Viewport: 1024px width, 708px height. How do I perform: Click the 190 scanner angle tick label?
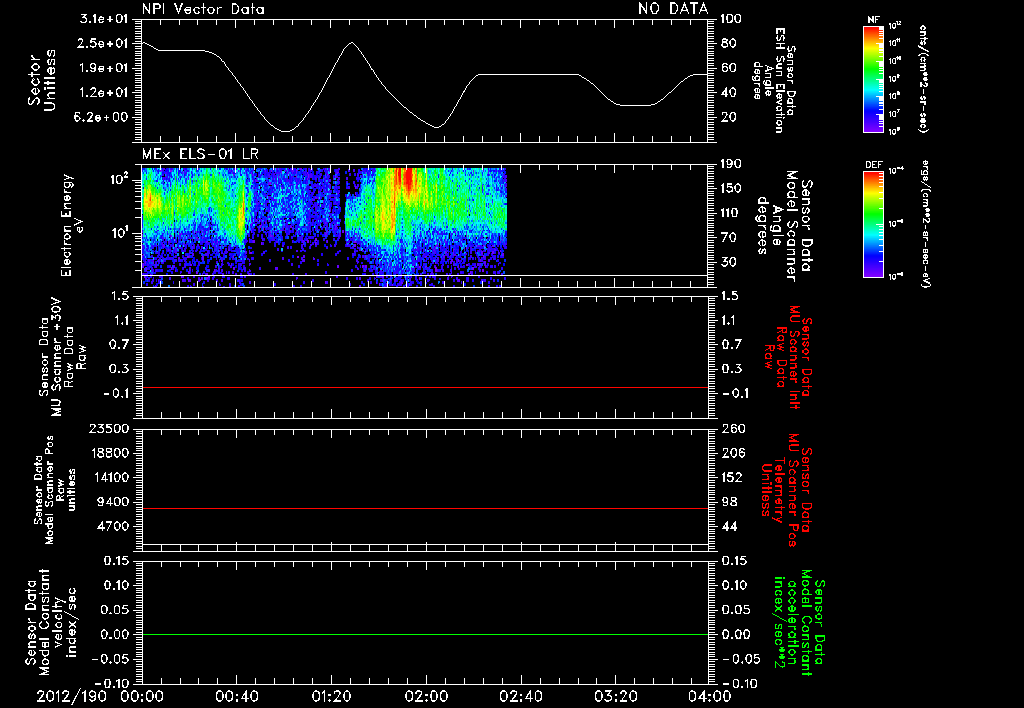pyautogui.click(x=731, y=164)
